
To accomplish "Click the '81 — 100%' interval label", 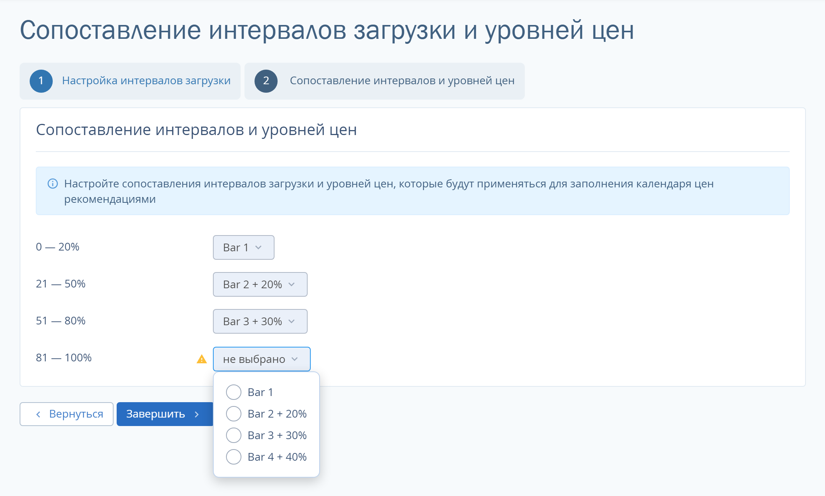I will click(x=64, y=358).
